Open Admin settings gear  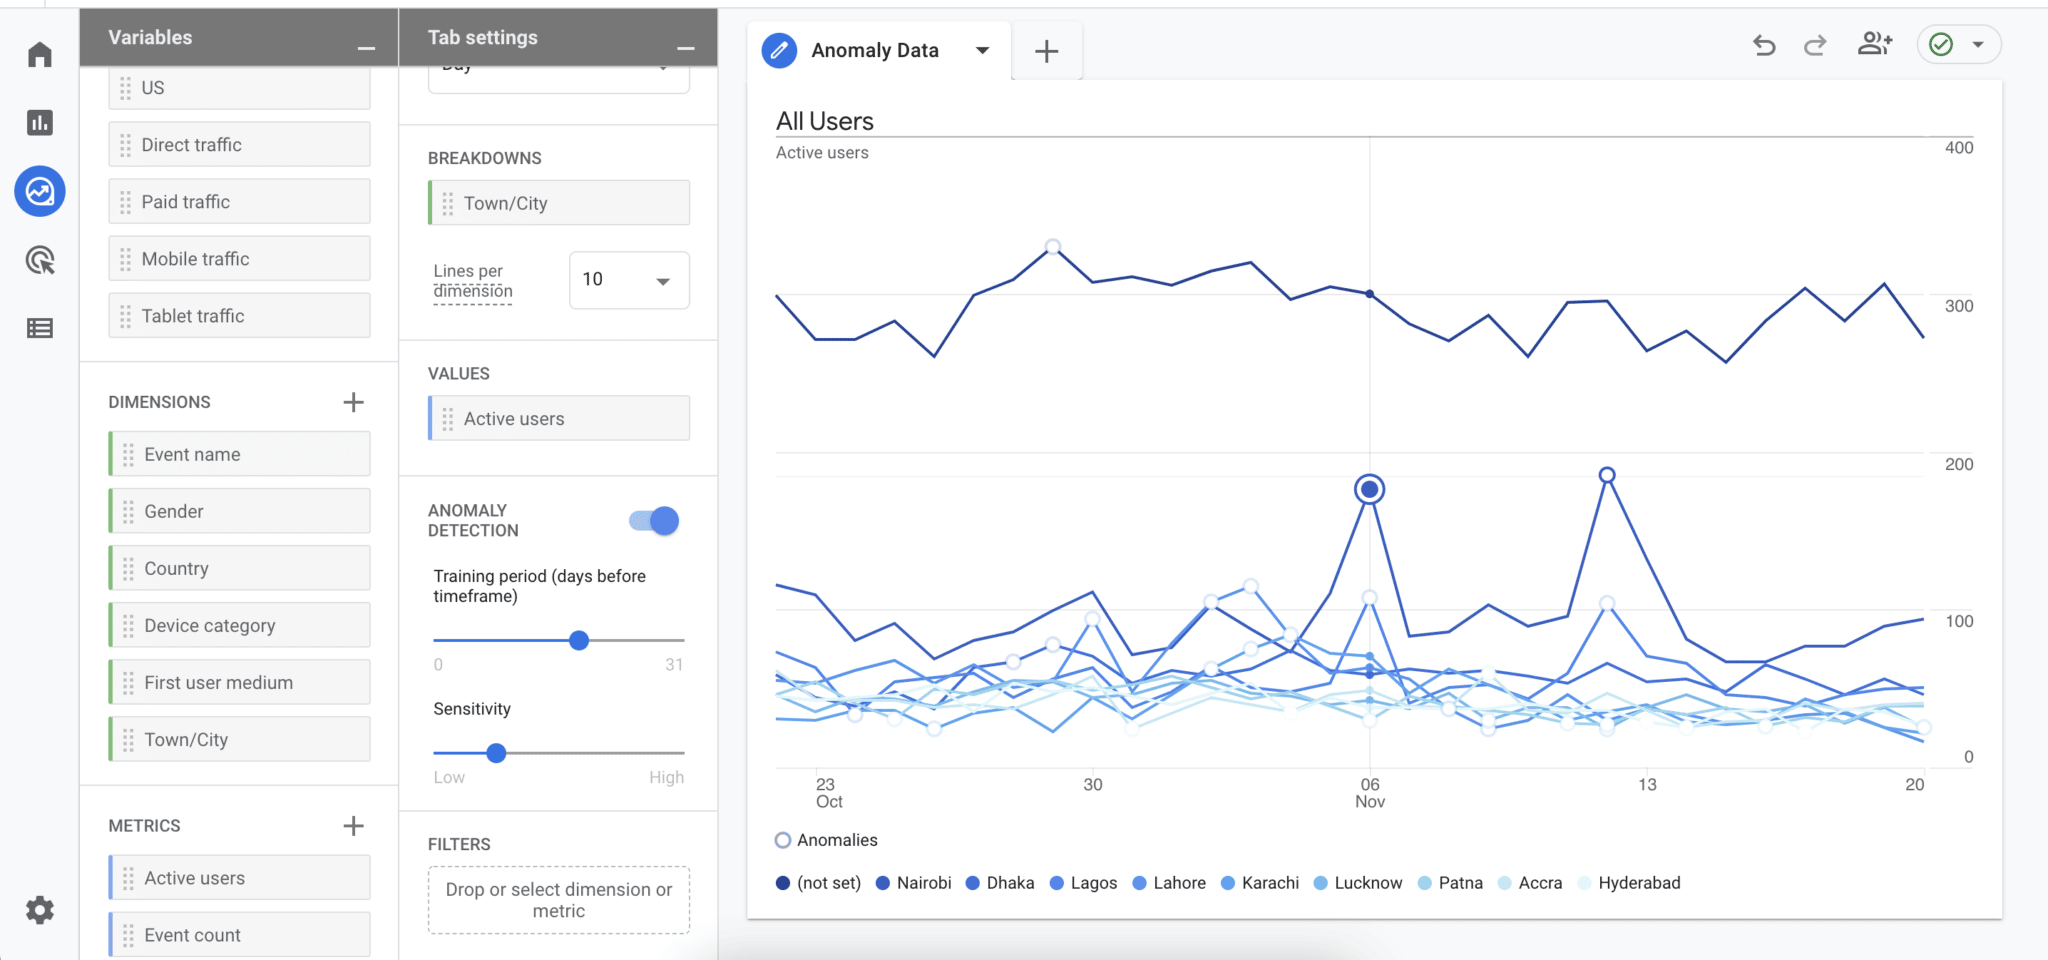coord(40,910)
